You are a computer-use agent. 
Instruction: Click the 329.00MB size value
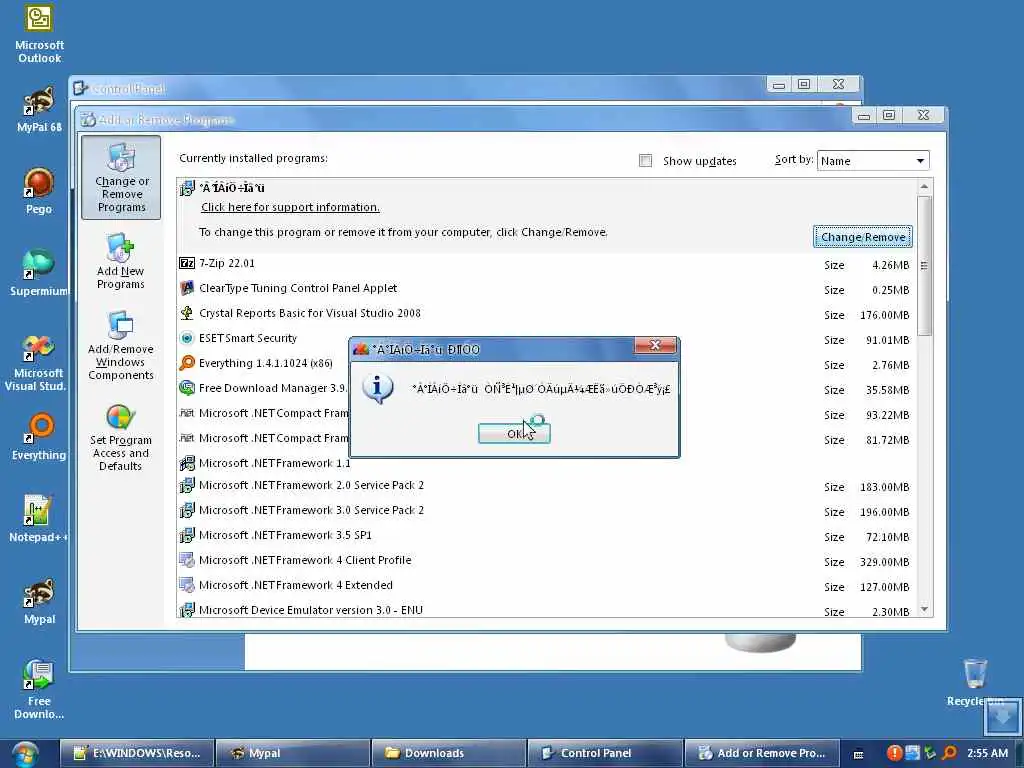[x=884, y=562]
